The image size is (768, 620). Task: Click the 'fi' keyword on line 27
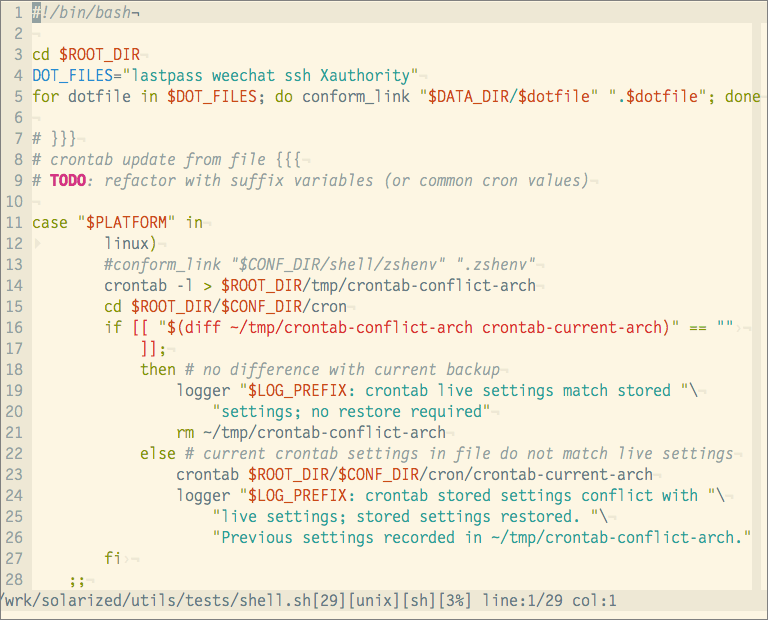[x=112, y=558]
